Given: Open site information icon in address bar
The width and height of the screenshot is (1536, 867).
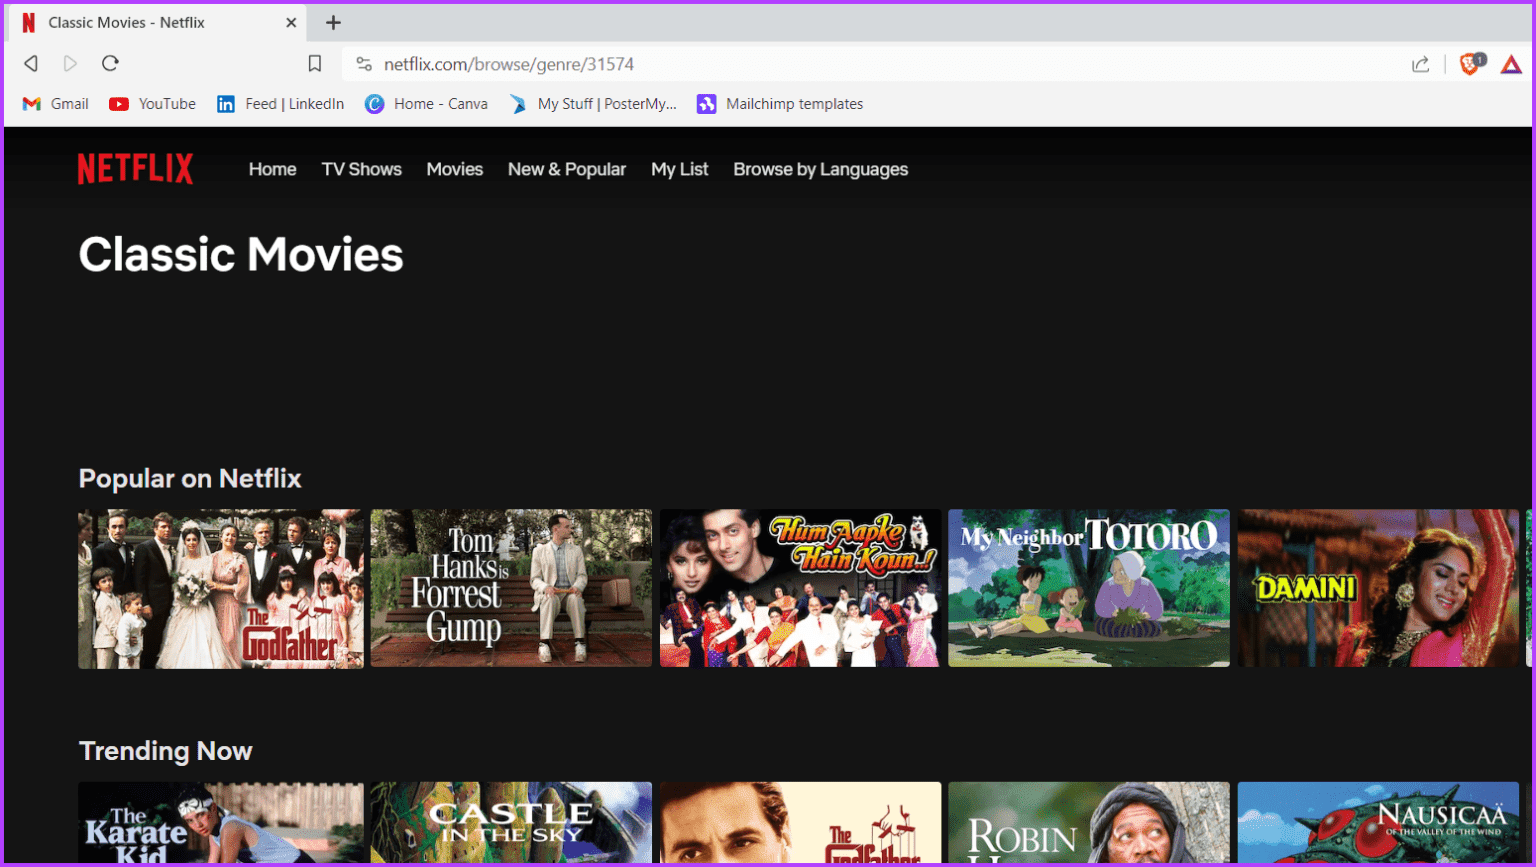Looking at the screenshot, I should [x=364, y=64].
